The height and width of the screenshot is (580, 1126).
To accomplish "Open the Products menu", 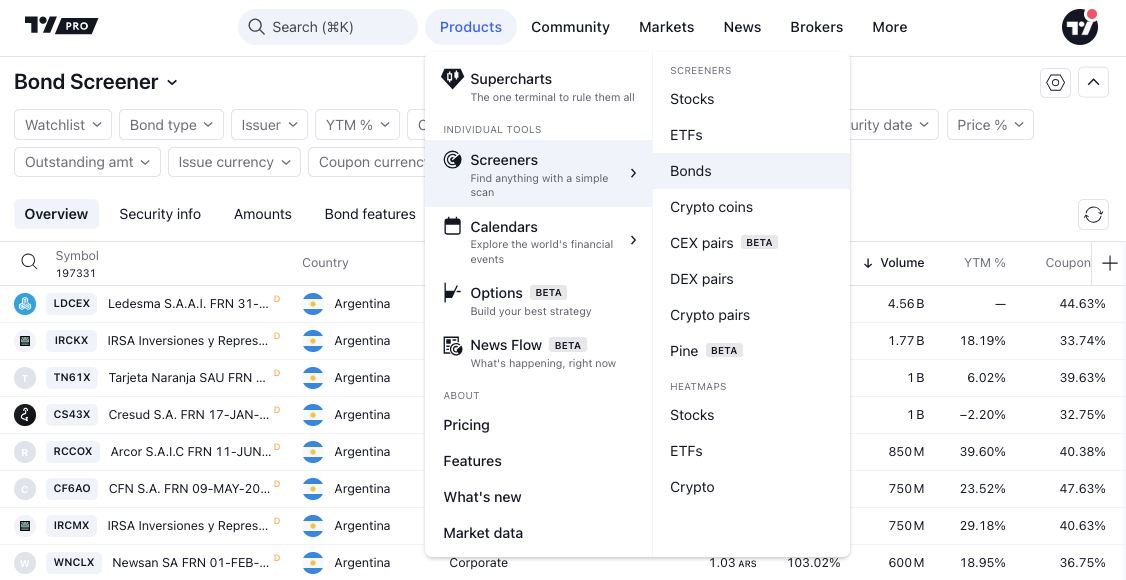I will pos(470,27).
